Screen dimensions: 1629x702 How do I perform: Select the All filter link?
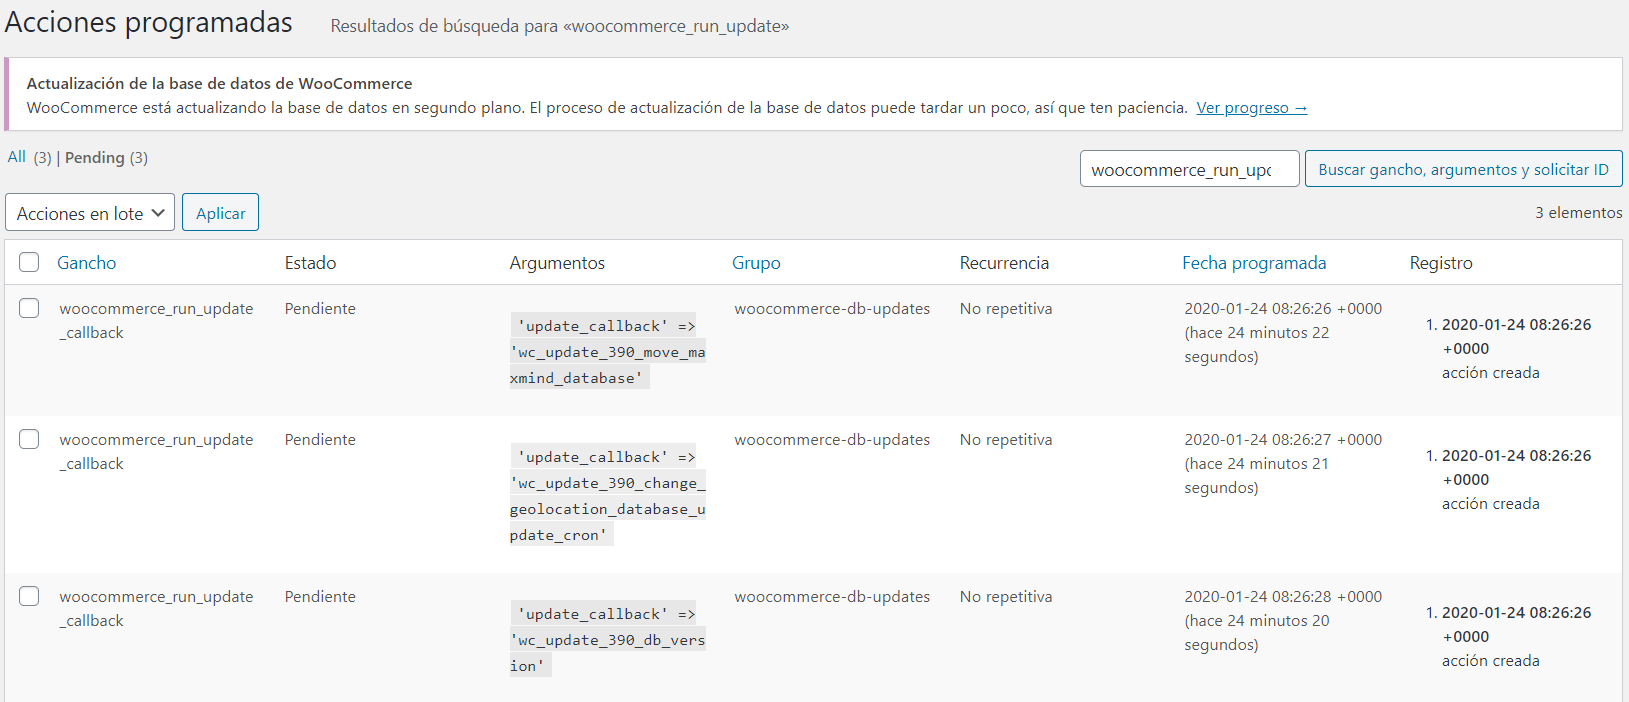pos(16,157)
